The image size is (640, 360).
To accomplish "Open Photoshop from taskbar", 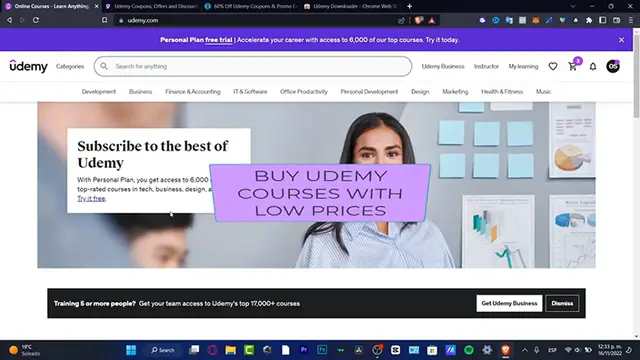I will click(x=322, y=350).
